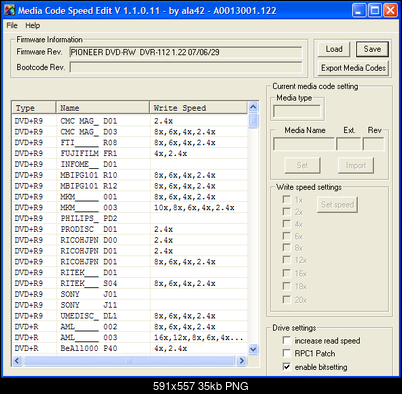Close the Media Code Speed Edit window
The height and width of the screenshot is (394, 402).
pos(390,10)
